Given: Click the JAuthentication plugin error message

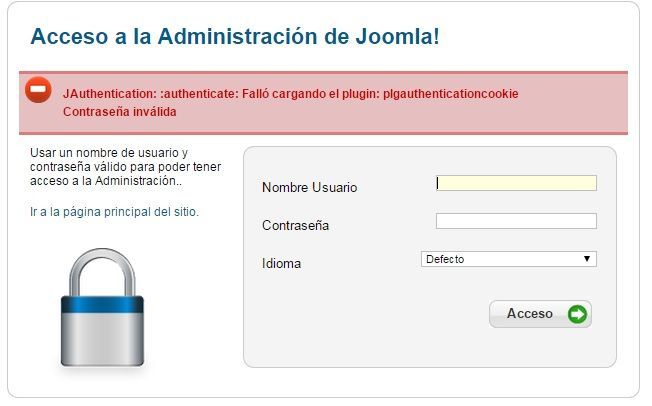Looking at the screenshot, I should click(x=291, y=94).
